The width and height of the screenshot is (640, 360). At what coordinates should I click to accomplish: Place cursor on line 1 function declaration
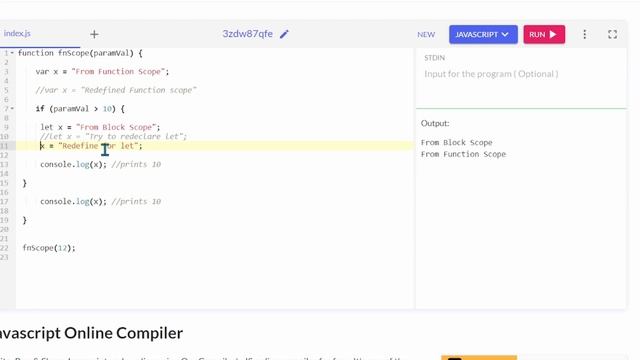click(80, 53)
